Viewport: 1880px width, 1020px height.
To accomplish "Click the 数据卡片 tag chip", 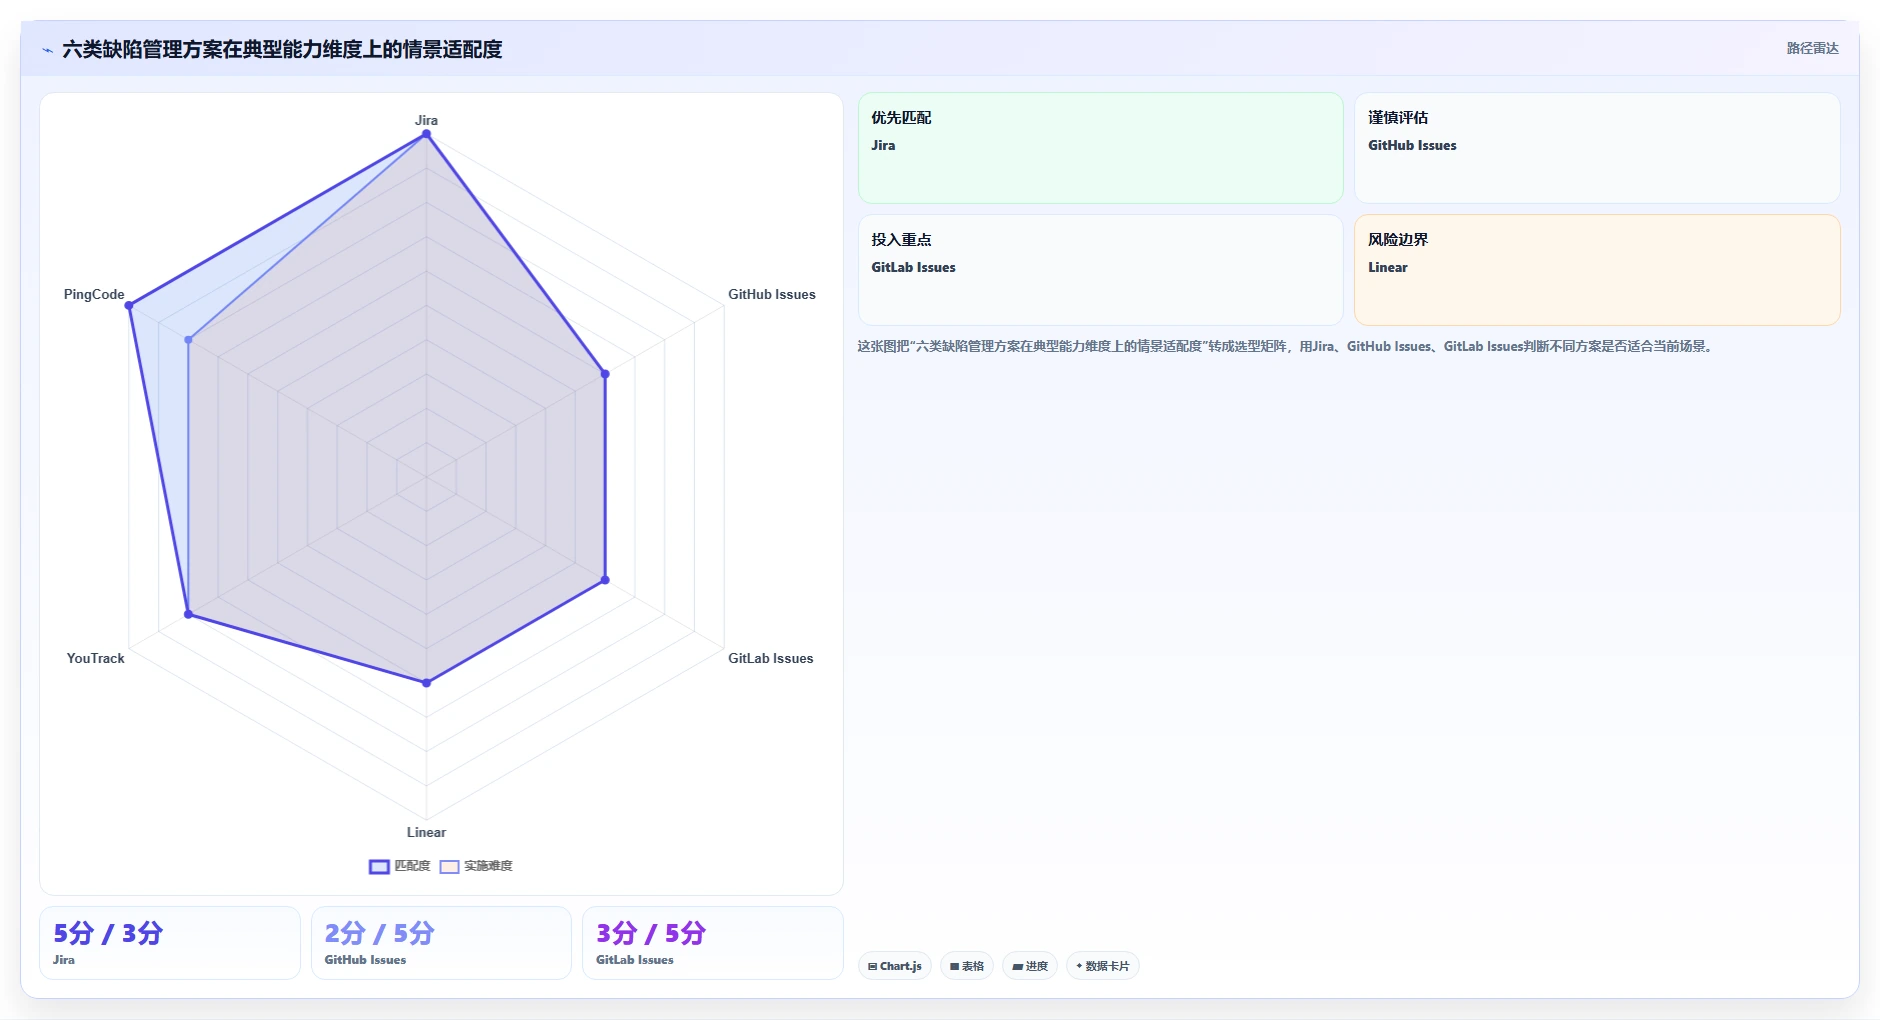I will tap(1103, 966).
